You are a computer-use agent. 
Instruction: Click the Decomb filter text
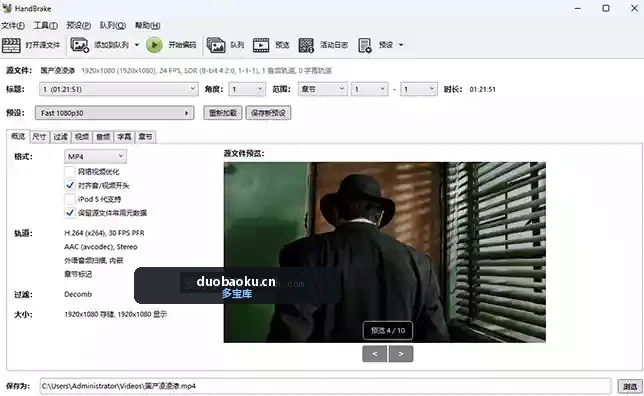coord(78,294)
